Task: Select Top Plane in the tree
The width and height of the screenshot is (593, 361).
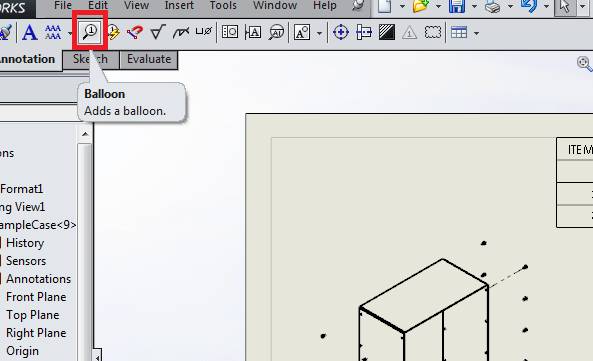Action: [x=33, y=315]
